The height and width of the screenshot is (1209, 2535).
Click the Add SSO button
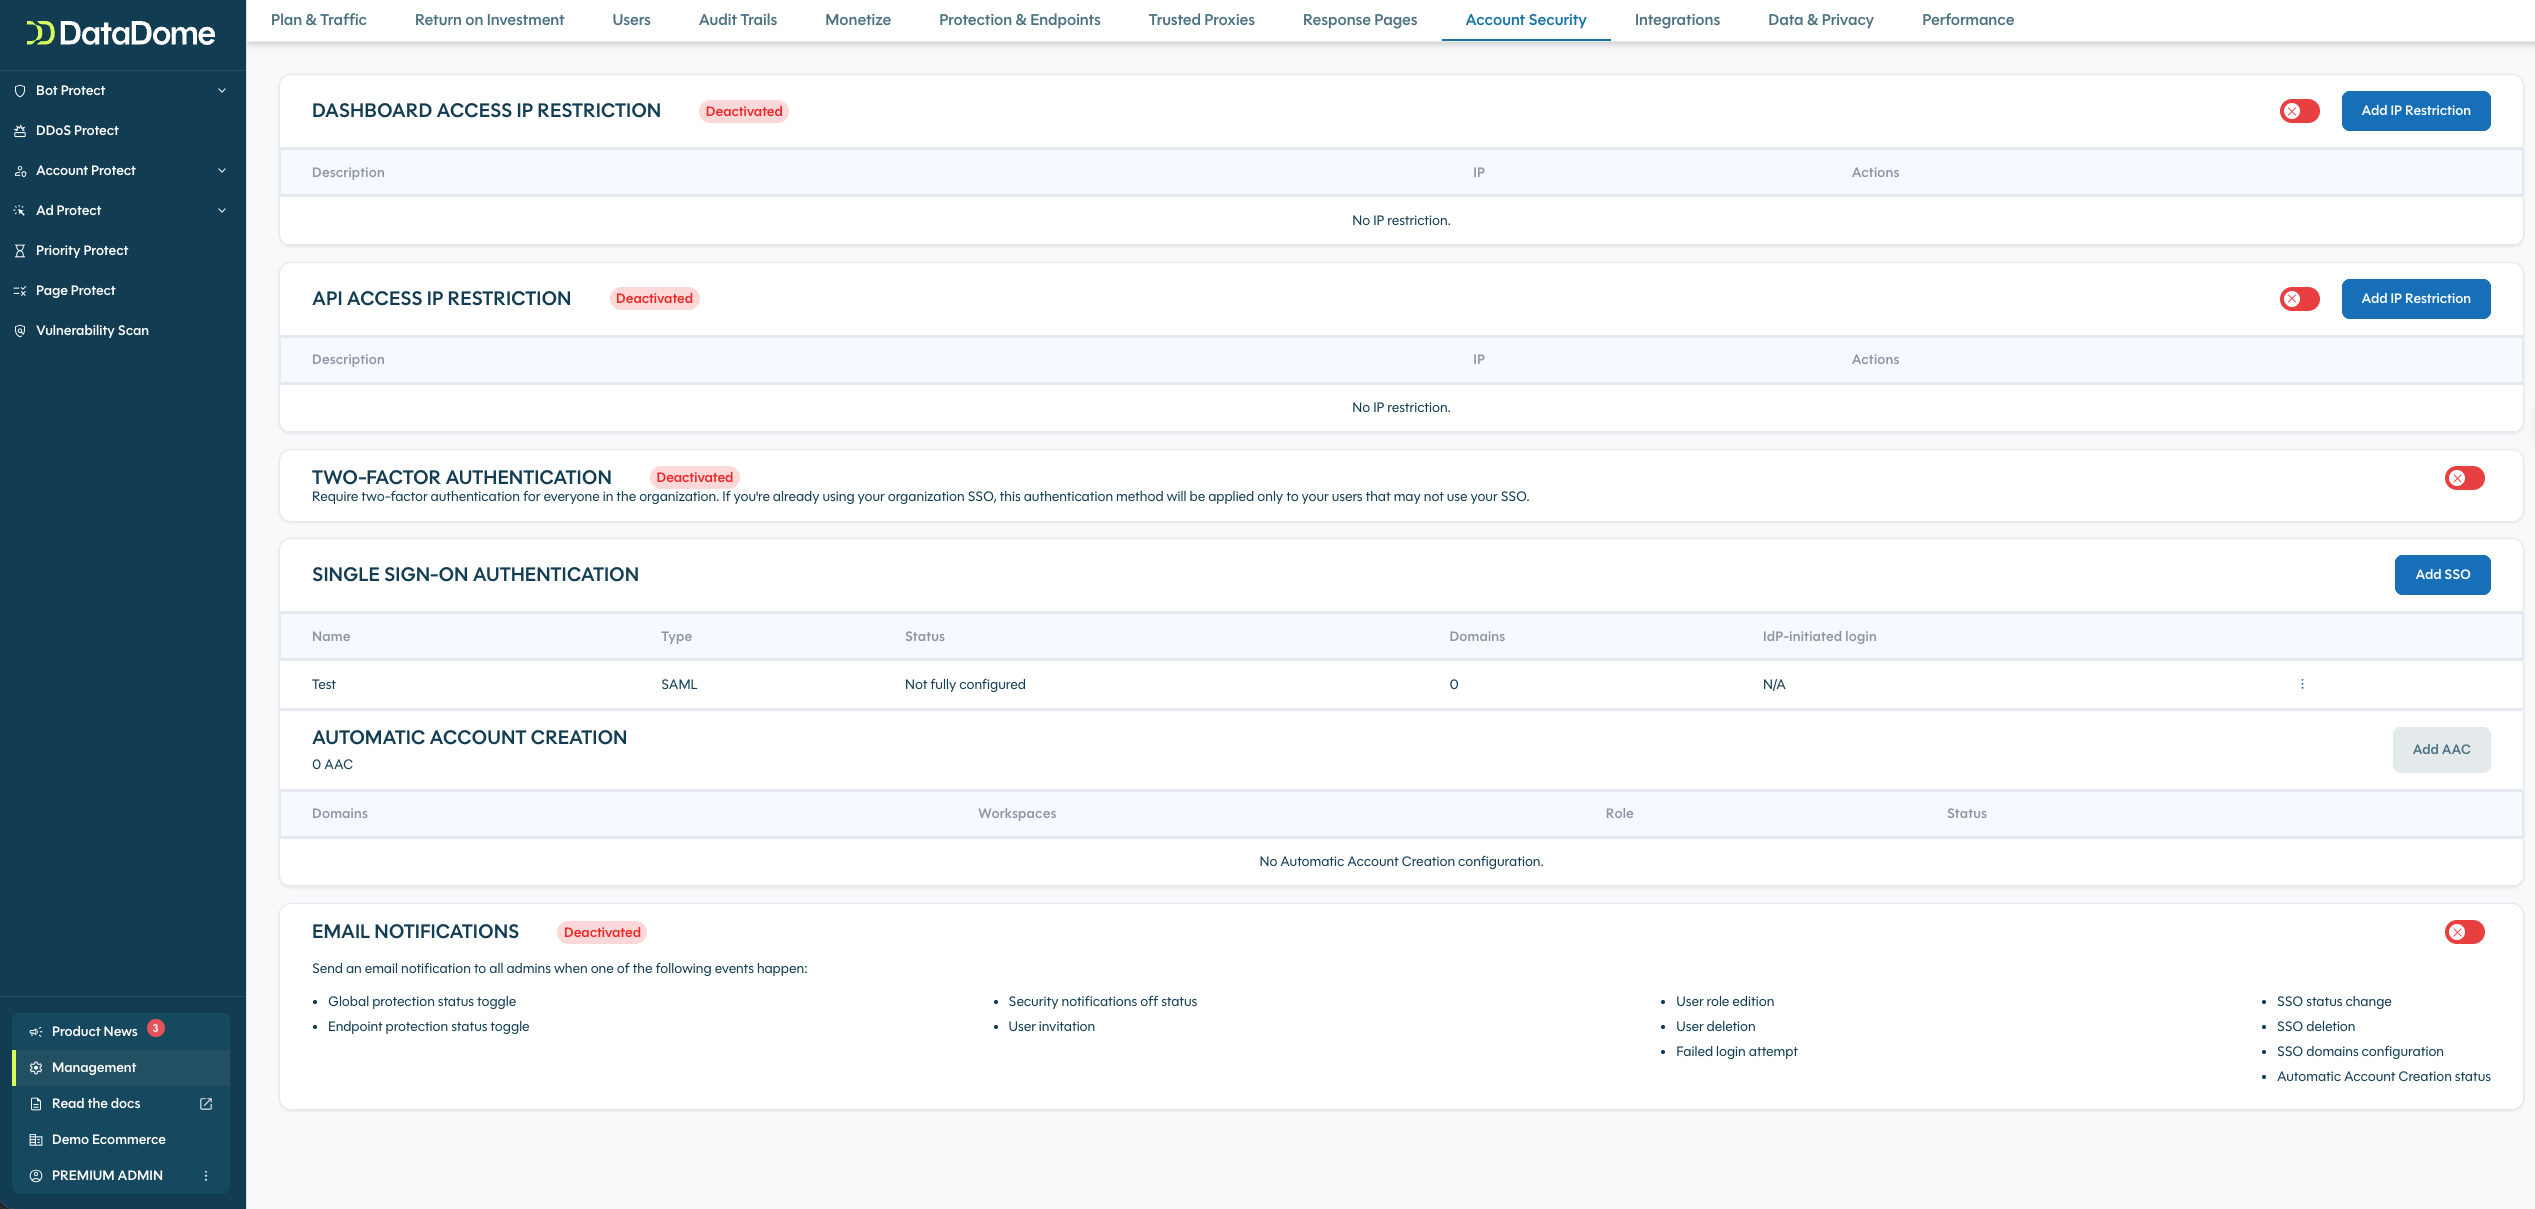(2442, 575)
